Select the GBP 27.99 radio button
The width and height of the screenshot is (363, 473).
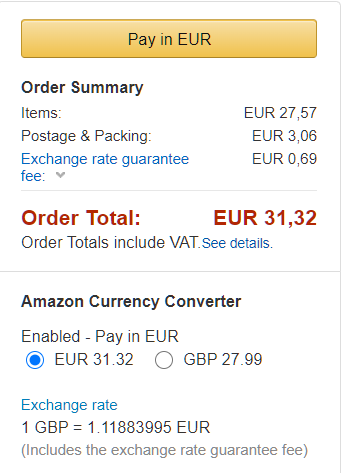click(164, 360)
